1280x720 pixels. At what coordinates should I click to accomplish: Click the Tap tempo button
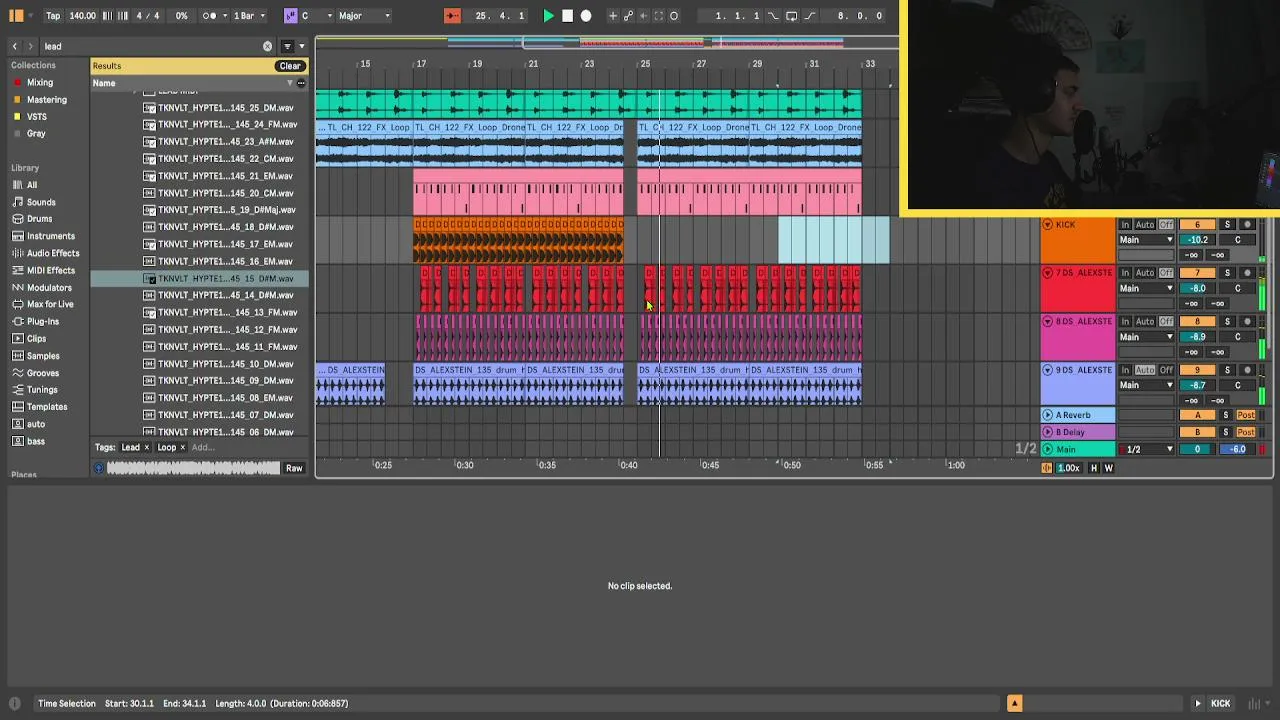[x=53, y=16]
